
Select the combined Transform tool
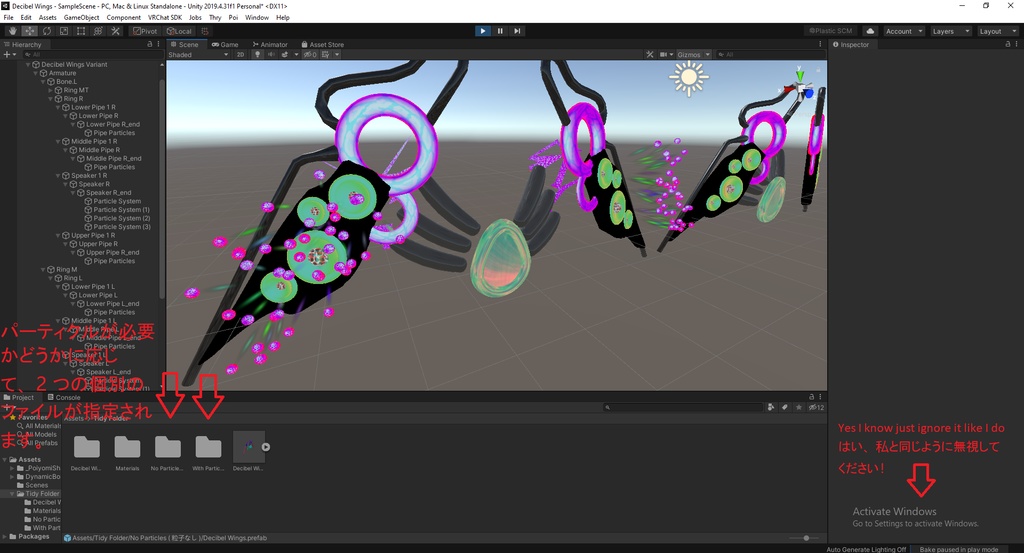point(98,31)
